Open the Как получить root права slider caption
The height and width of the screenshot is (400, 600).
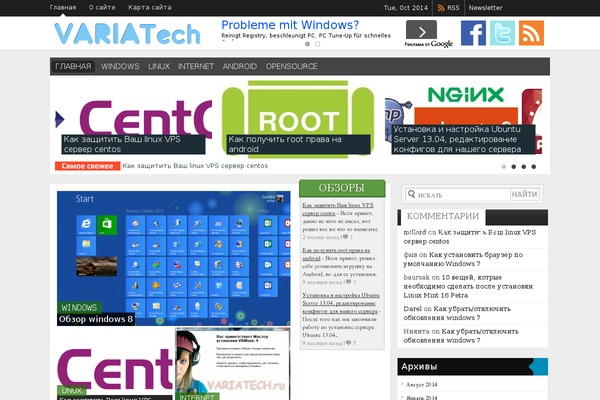pos(298,144)
